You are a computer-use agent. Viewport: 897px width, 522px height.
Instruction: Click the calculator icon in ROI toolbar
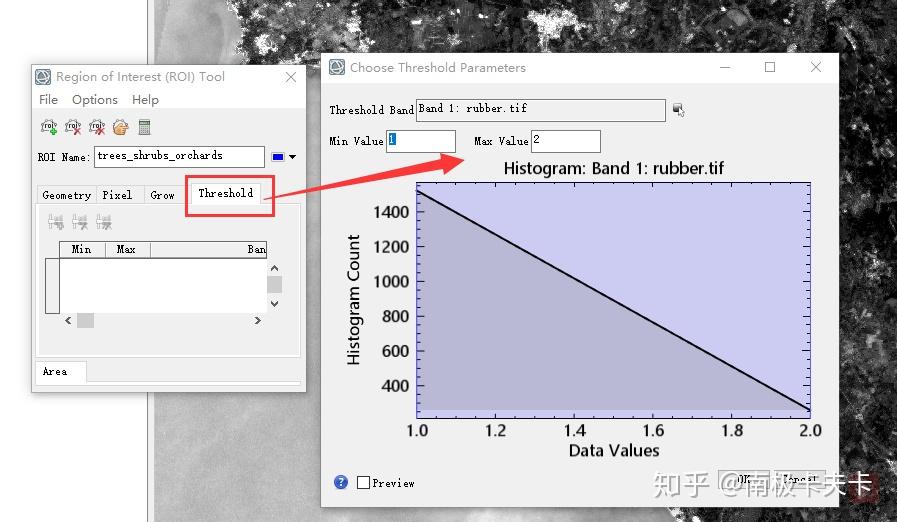[144, 127]
